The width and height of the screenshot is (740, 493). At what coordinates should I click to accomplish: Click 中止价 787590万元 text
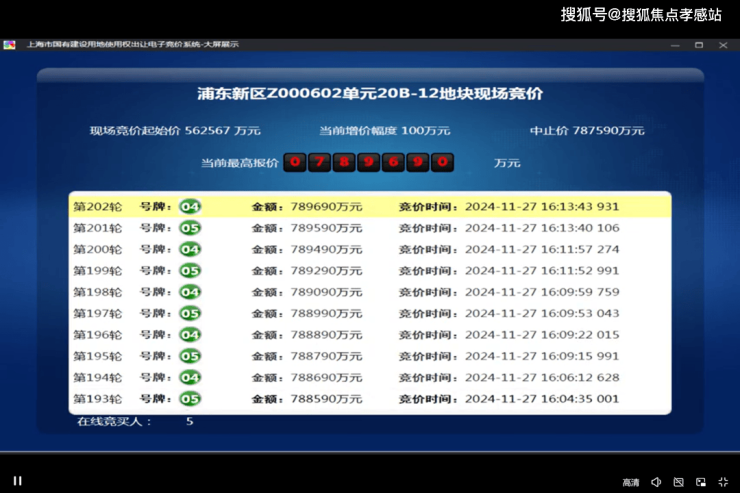coord(587,131)
